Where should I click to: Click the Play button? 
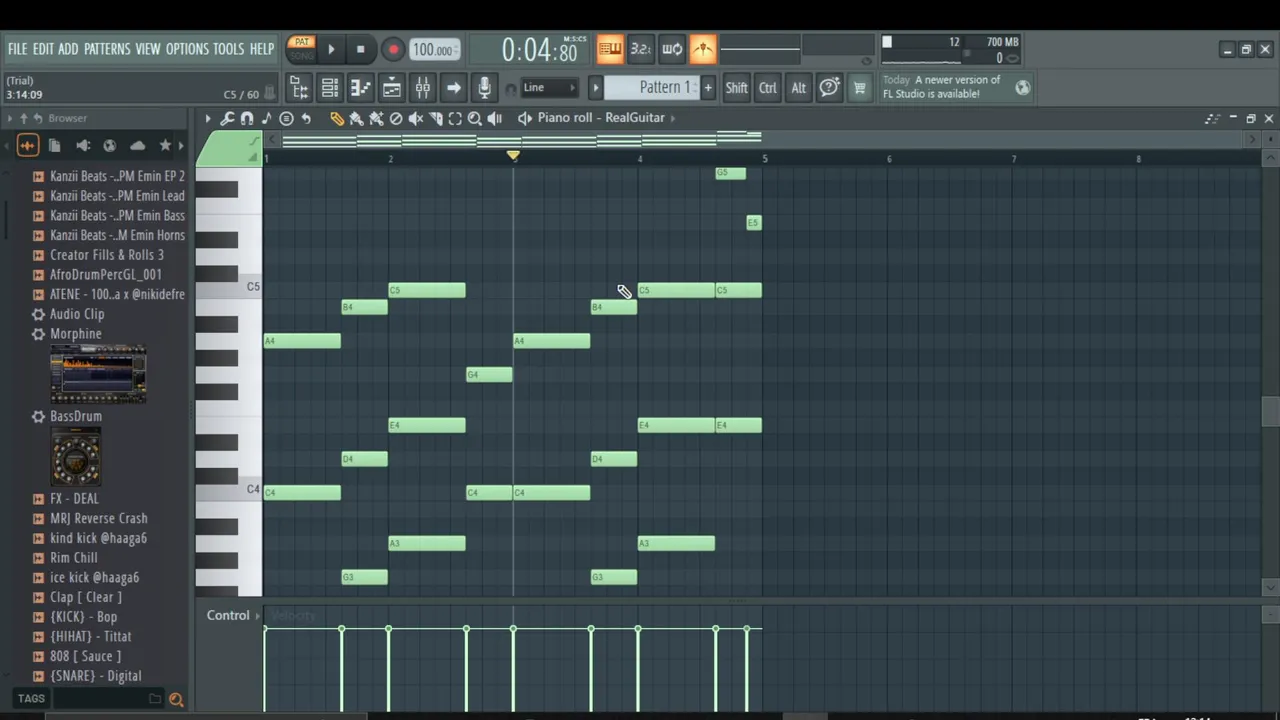click(331, 49)
